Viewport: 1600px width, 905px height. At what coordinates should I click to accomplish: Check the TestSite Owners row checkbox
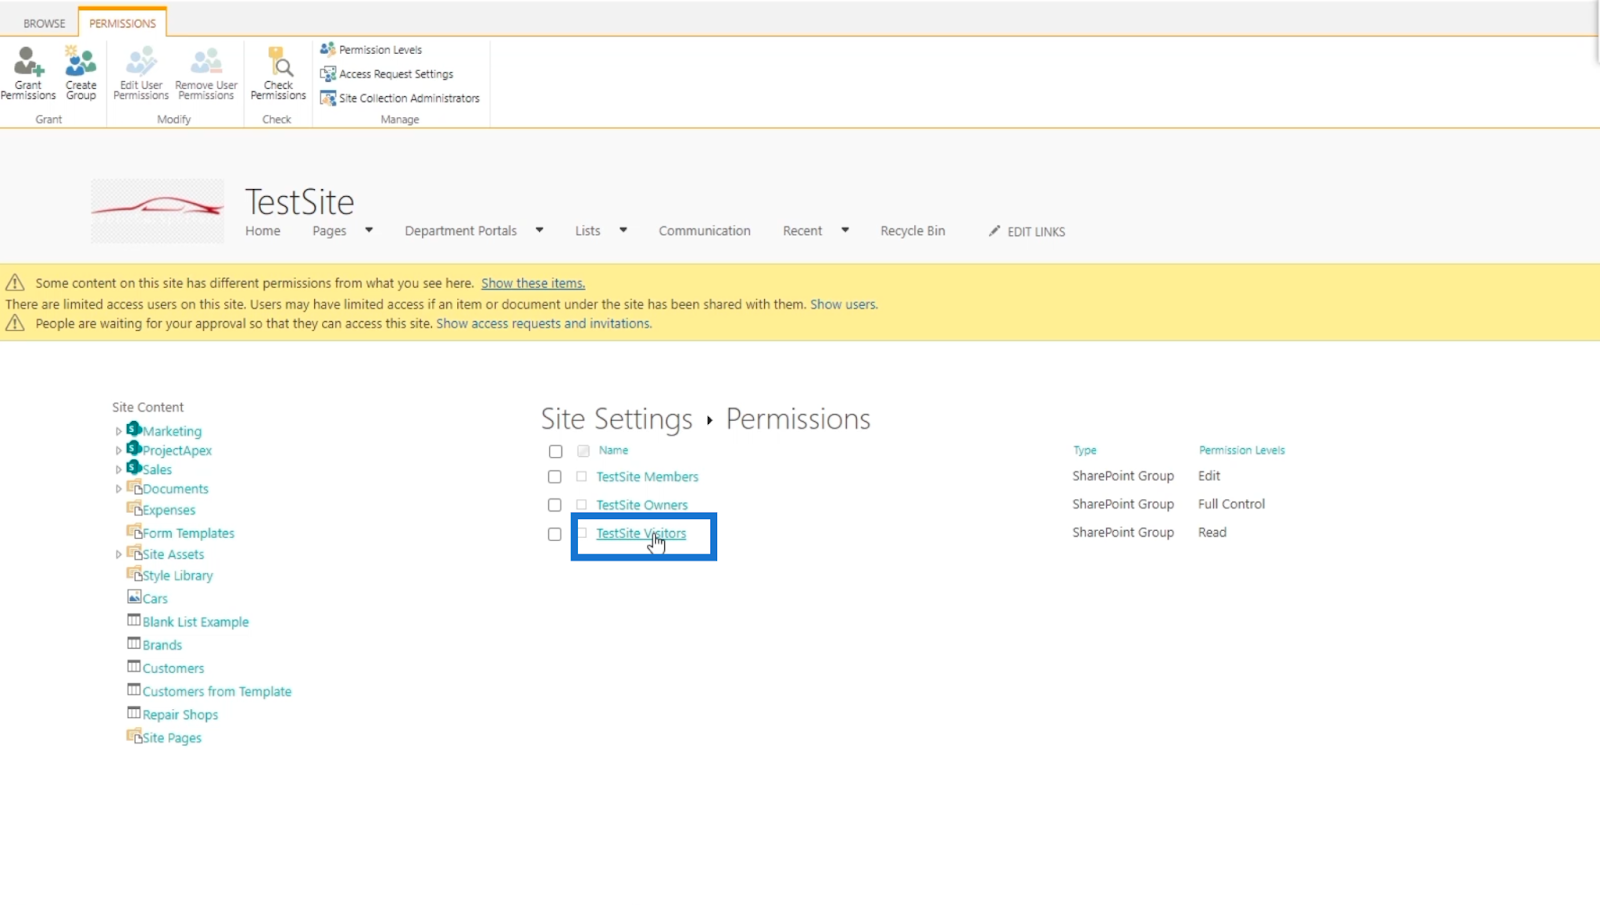point(555,505)
